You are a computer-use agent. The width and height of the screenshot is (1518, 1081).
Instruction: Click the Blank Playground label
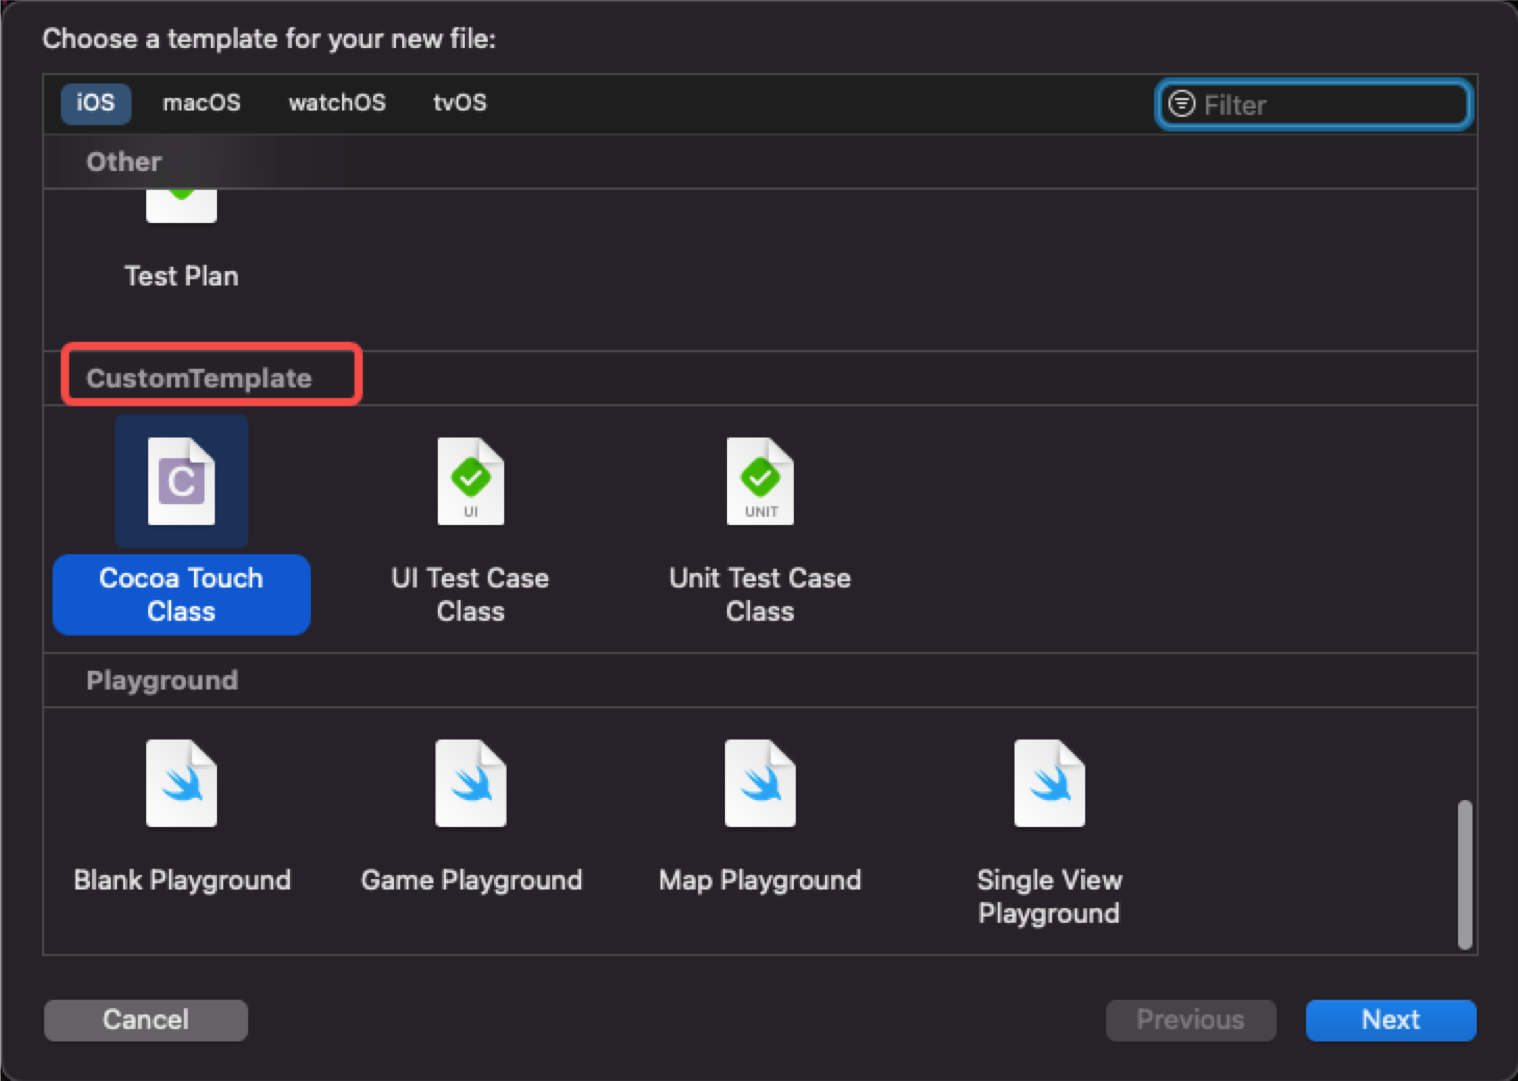(182, 880)
